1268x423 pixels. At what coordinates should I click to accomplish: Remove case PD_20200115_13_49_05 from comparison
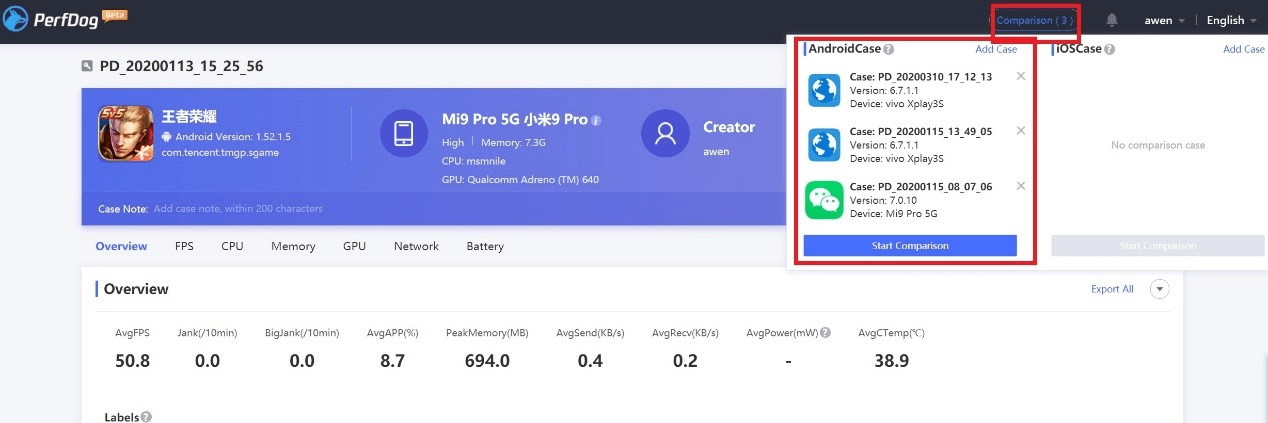1020,130
